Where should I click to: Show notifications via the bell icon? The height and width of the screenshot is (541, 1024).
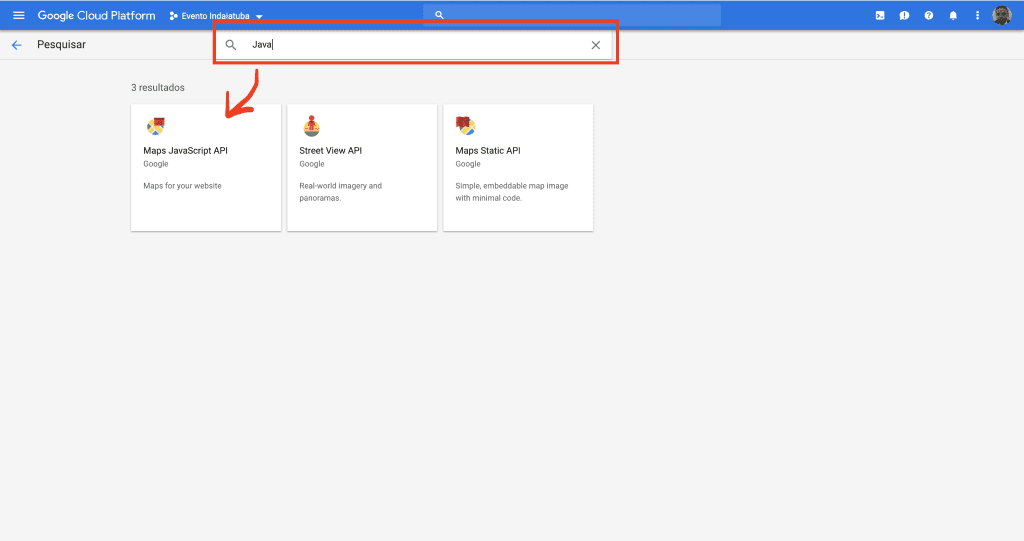click(x=953, y=15)
